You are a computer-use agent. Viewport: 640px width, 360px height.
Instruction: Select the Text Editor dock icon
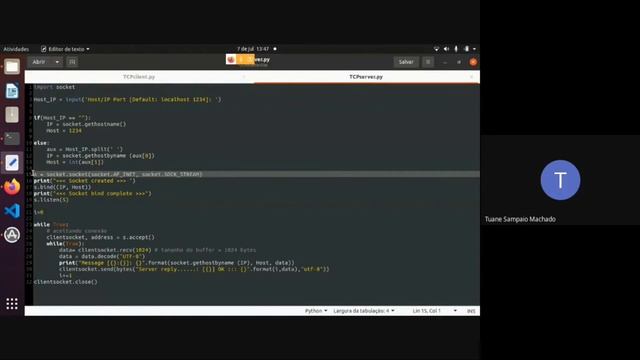[12, 162]
